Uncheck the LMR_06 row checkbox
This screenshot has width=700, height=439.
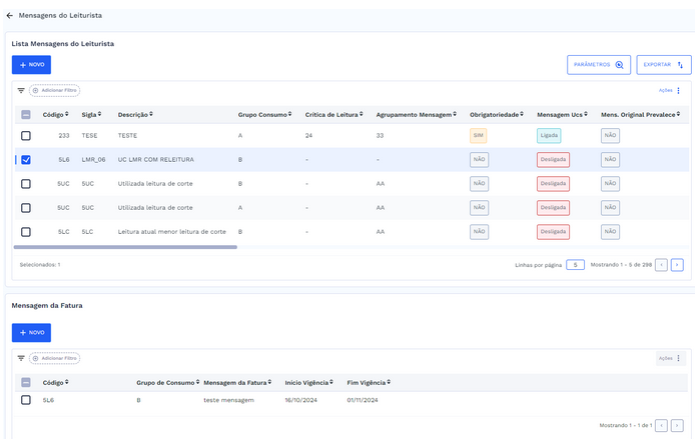(26, 160)
